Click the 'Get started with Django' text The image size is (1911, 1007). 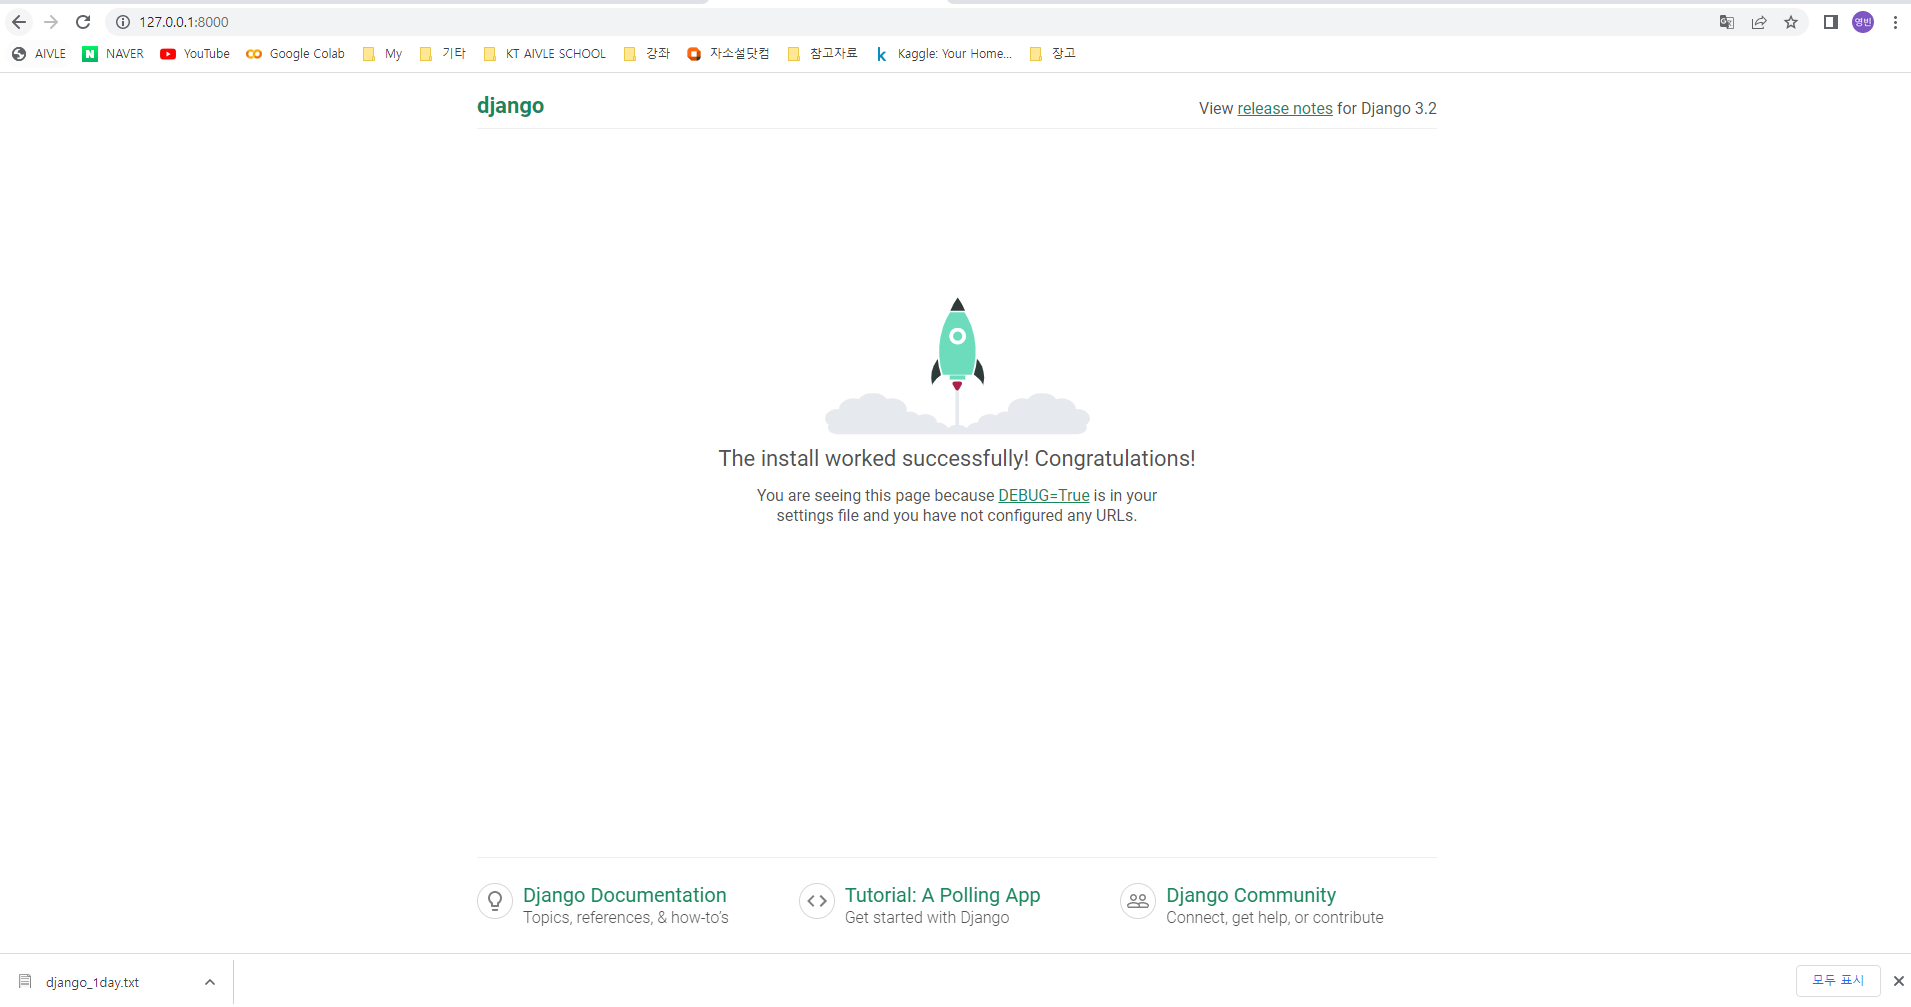[927, 918]
